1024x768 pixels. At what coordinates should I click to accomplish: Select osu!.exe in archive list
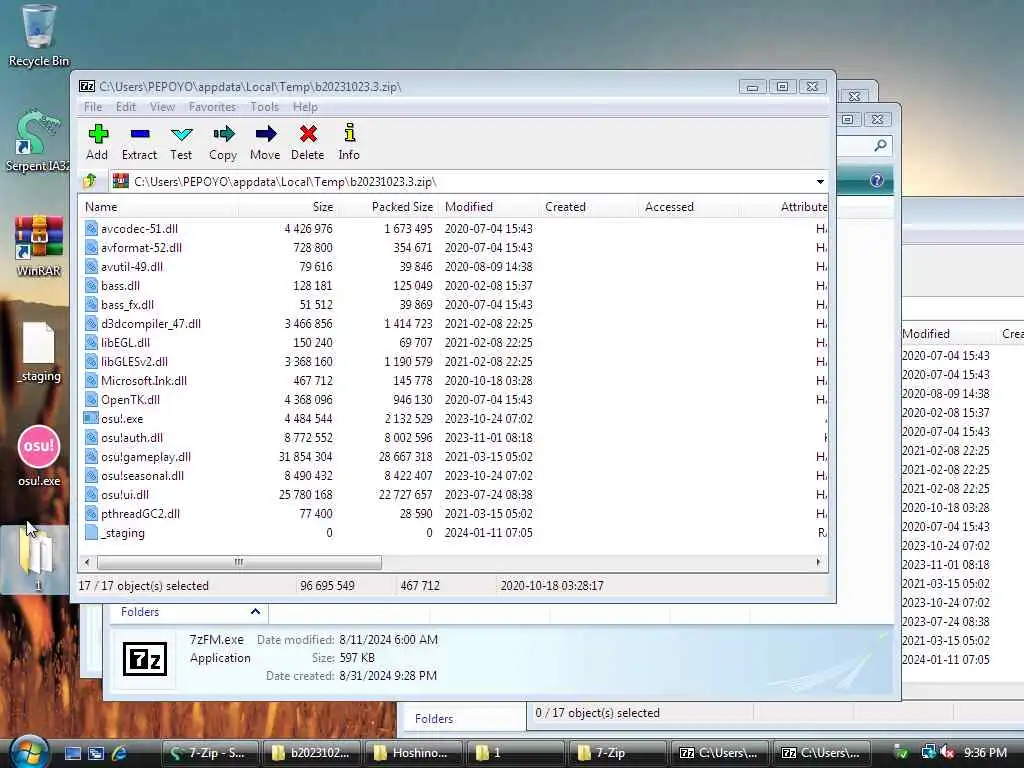coord(121,418)
